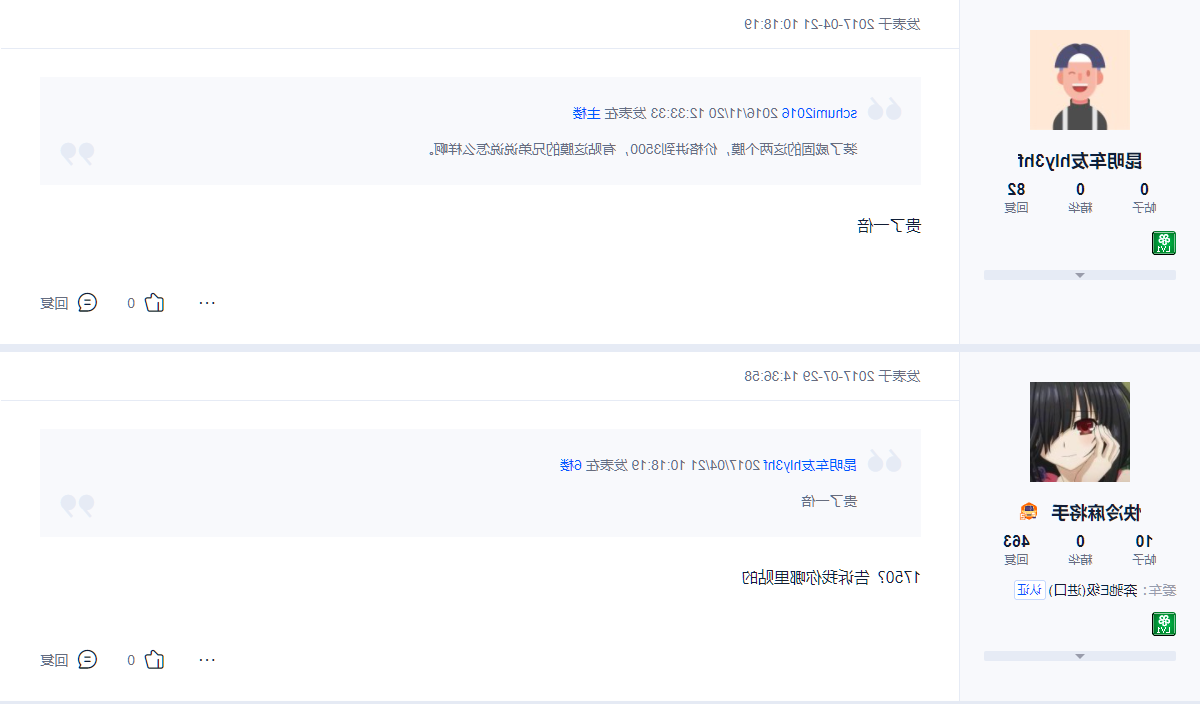Like the 2017-07-29 post with thumbs-up
1200x704 pixels.
pyautogui.click(x=154, y=660)
